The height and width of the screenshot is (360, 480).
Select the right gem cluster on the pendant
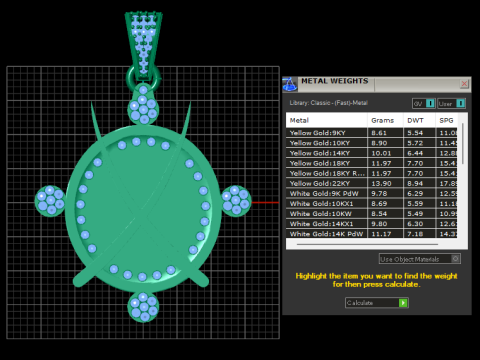pyautogui.click(x=236, y=201)
